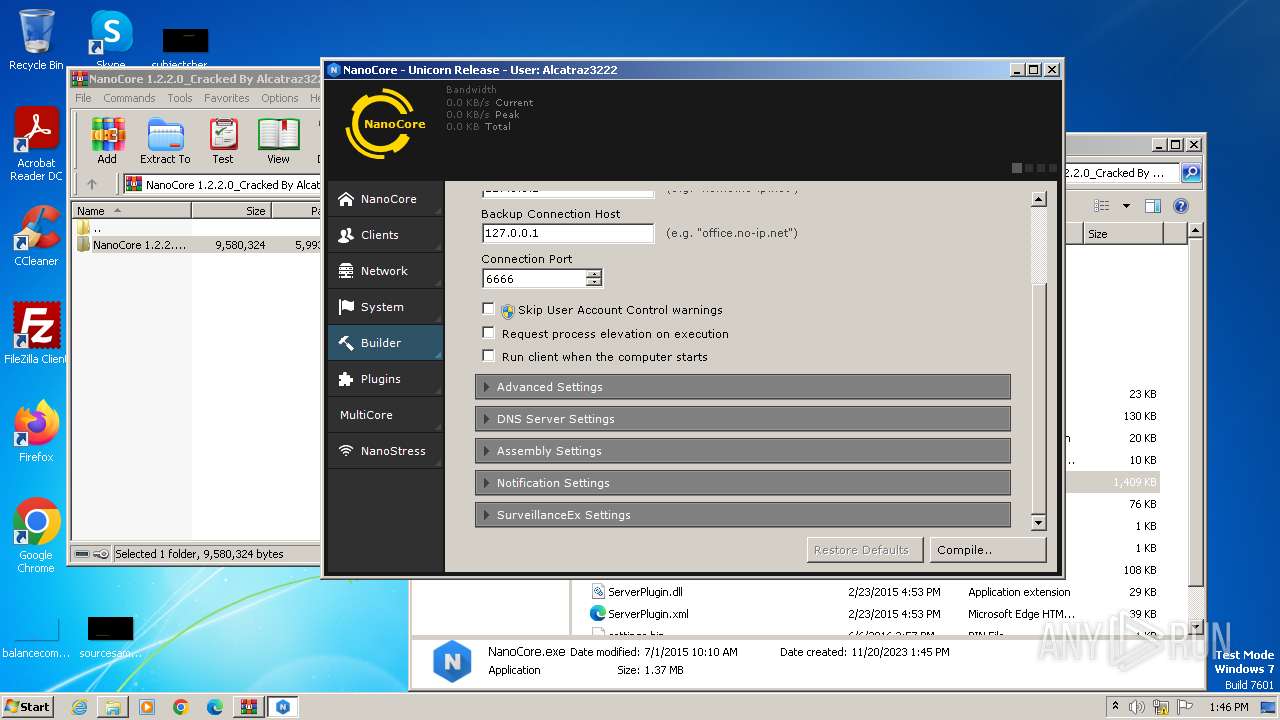This screenshot has width=1280, height=720.
Task: Decrease the Connection Port value
Action: (x=594, y=283)
